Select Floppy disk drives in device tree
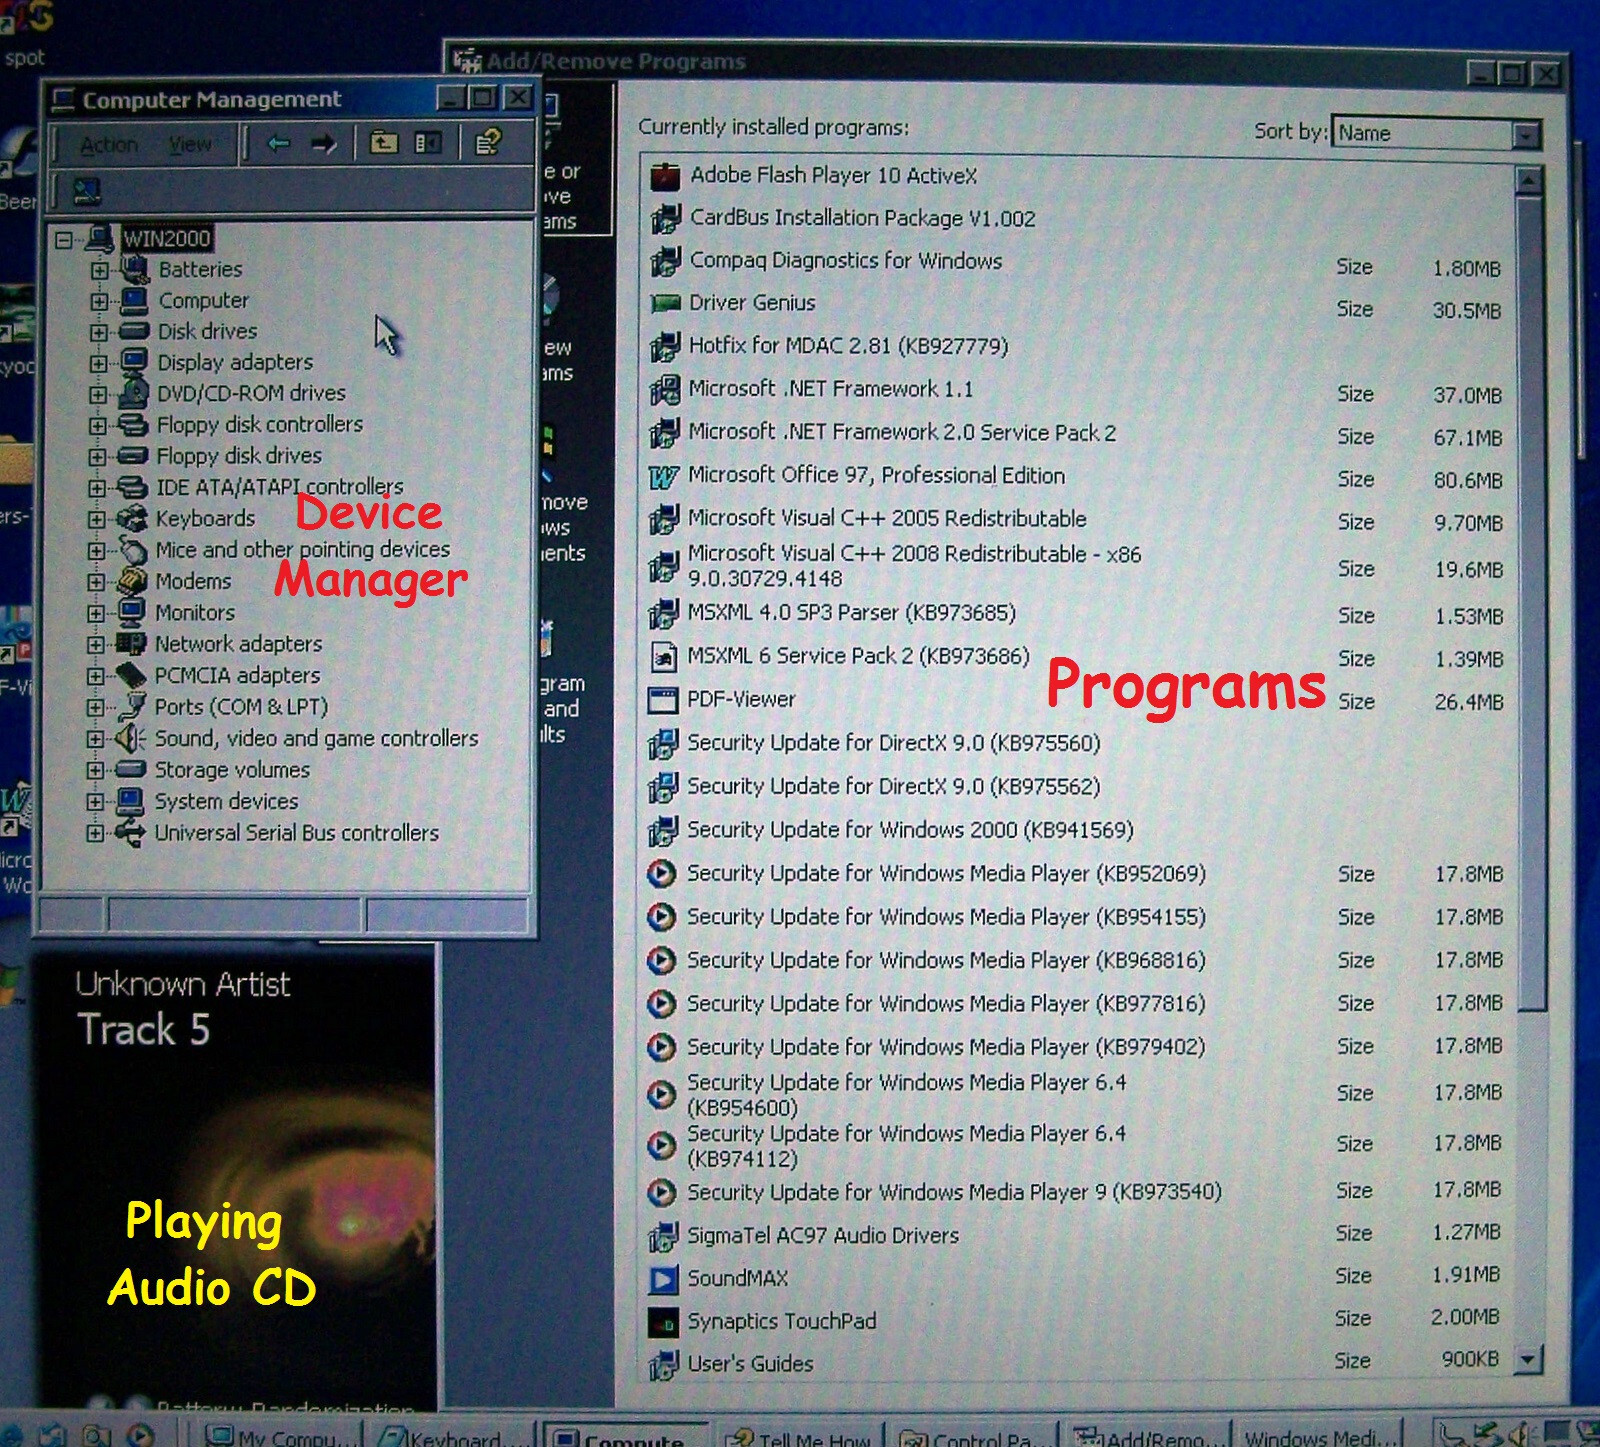This screenshot has height=1447, width=1600. point(239,456)
